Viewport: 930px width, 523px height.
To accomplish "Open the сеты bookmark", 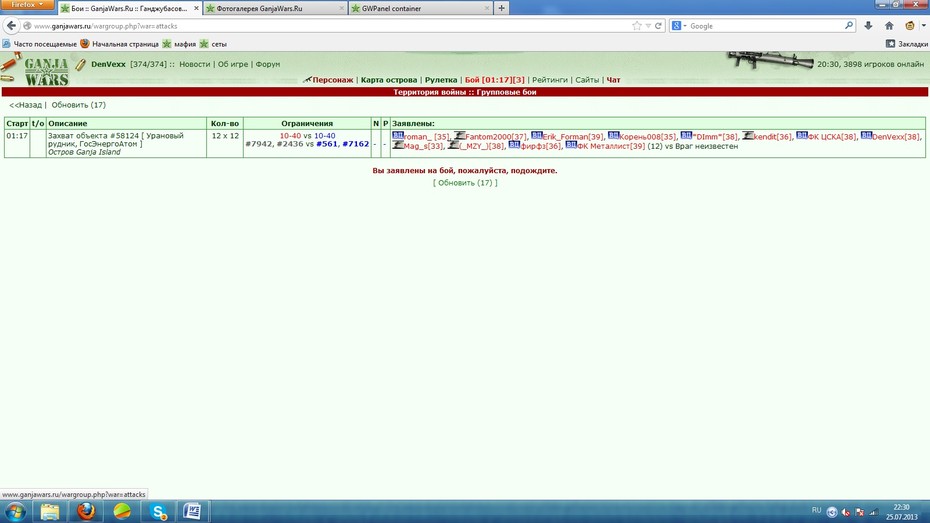I will coord(214,44).
